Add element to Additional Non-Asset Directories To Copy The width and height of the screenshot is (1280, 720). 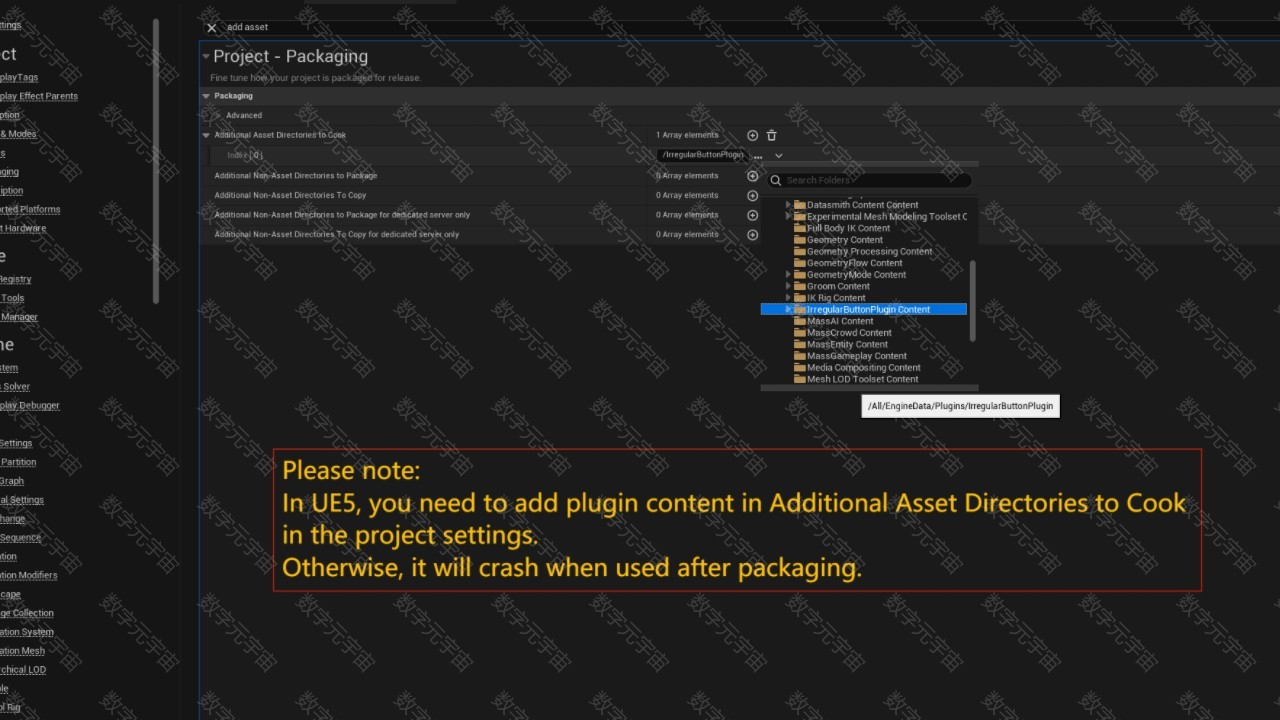point(753,196)
